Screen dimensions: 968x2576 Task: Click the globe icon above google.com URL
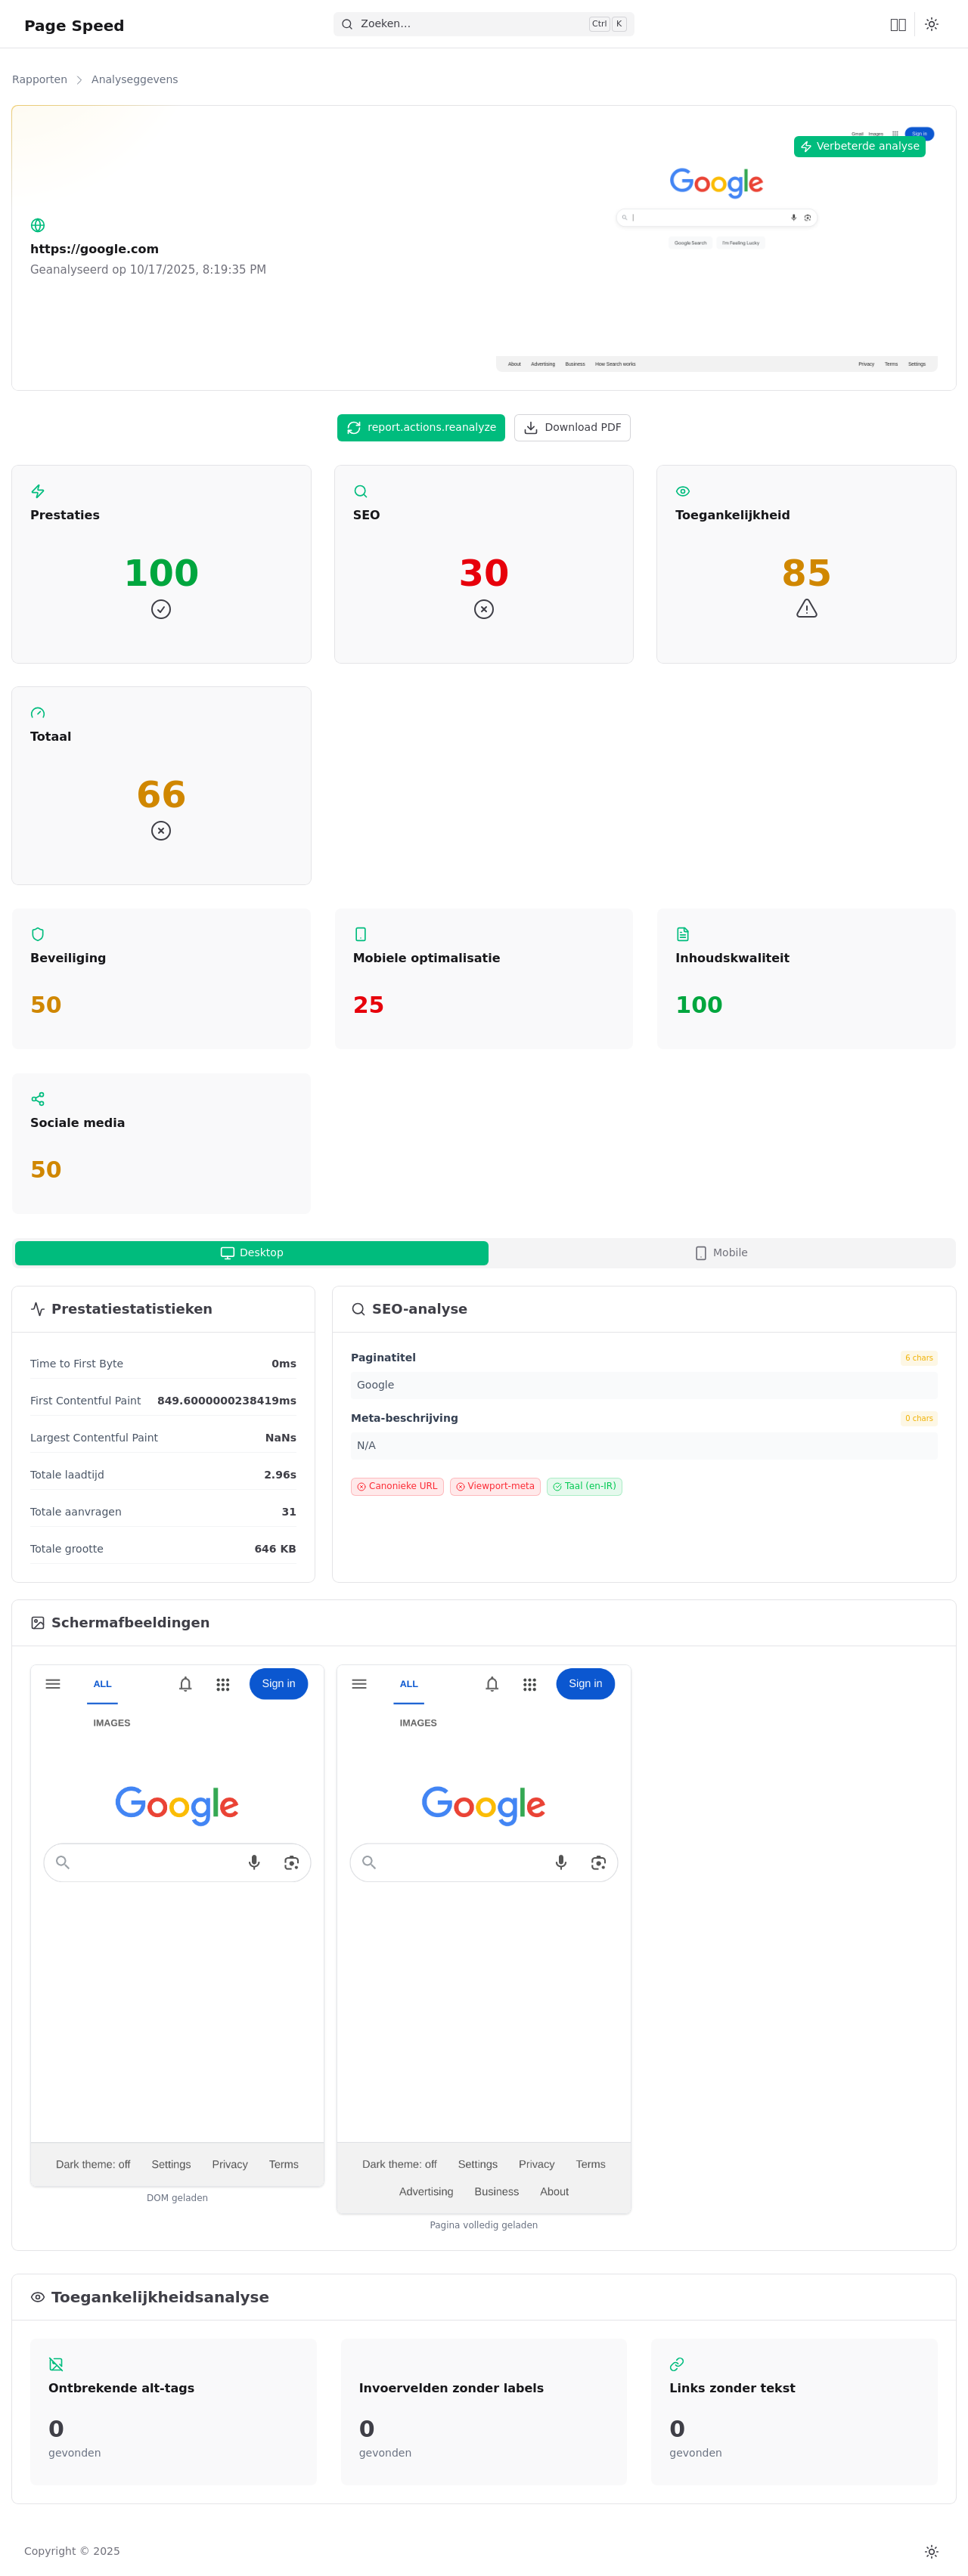pyautogui.click(x=38, y=226)
